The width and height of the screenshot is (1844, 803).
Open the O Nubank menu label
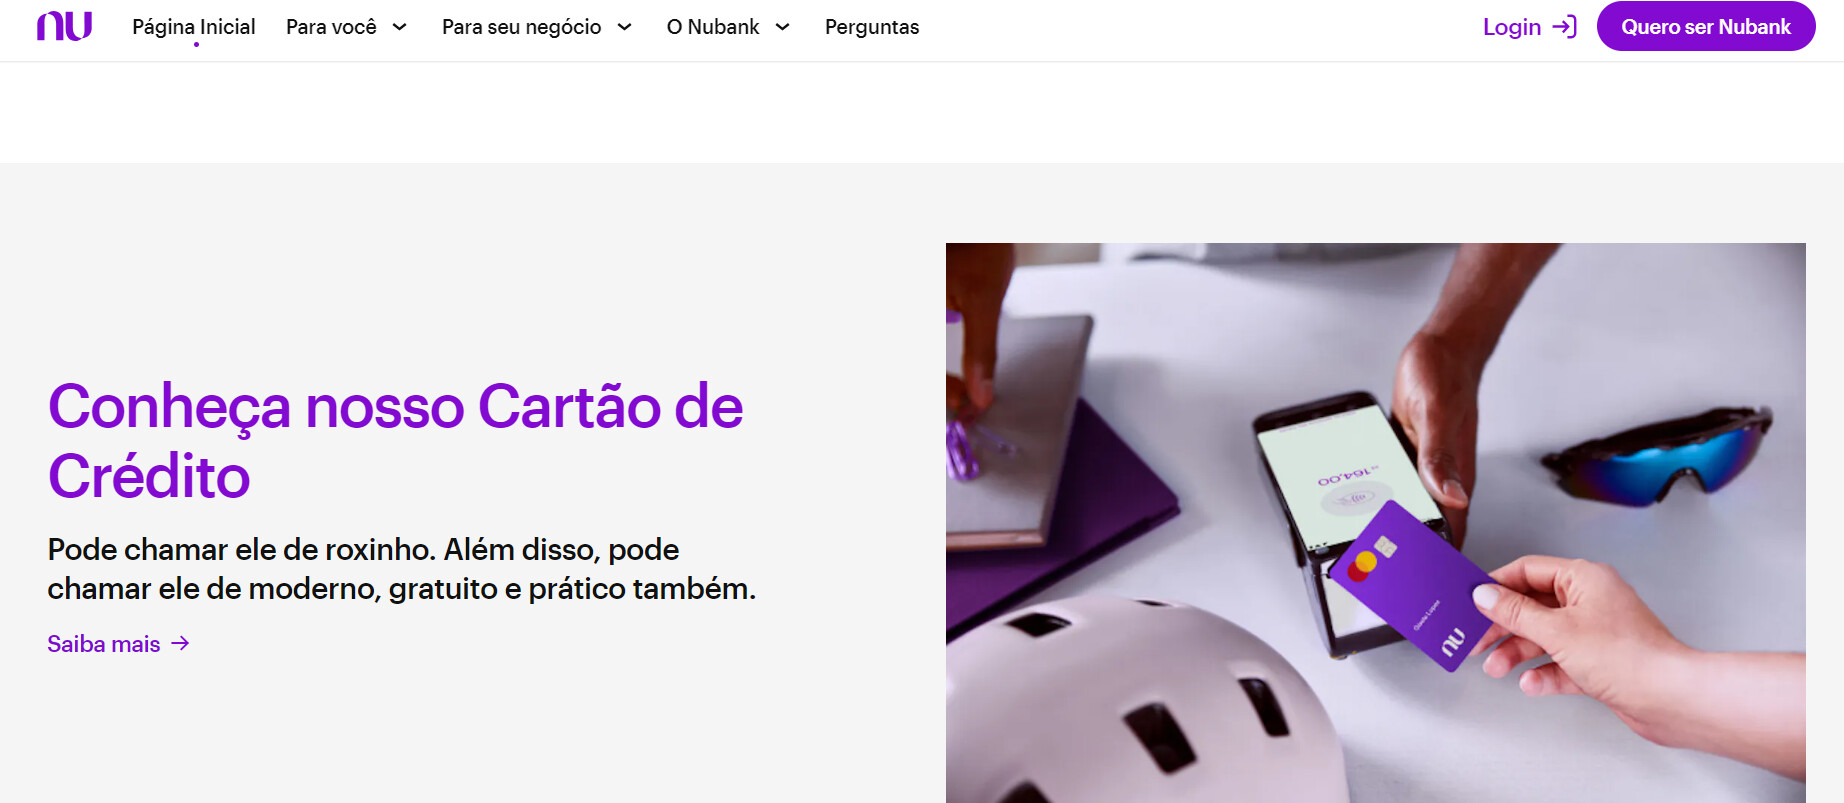[713, 27]
